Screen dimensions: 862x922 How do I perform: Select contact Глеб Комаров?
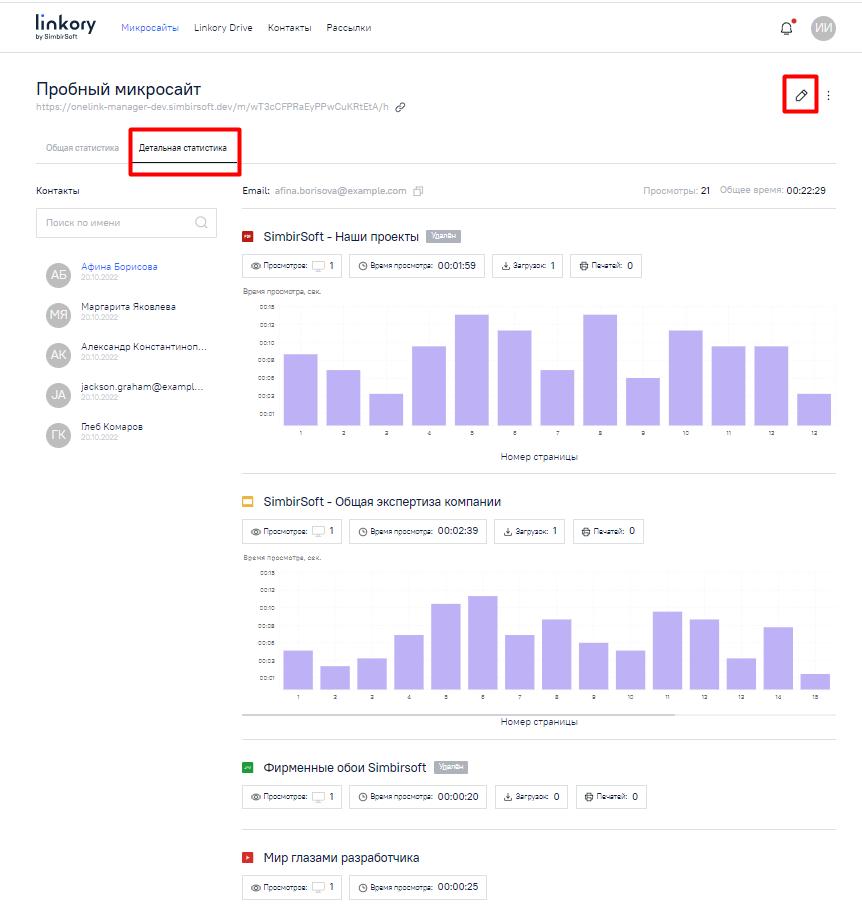[112, 427]
